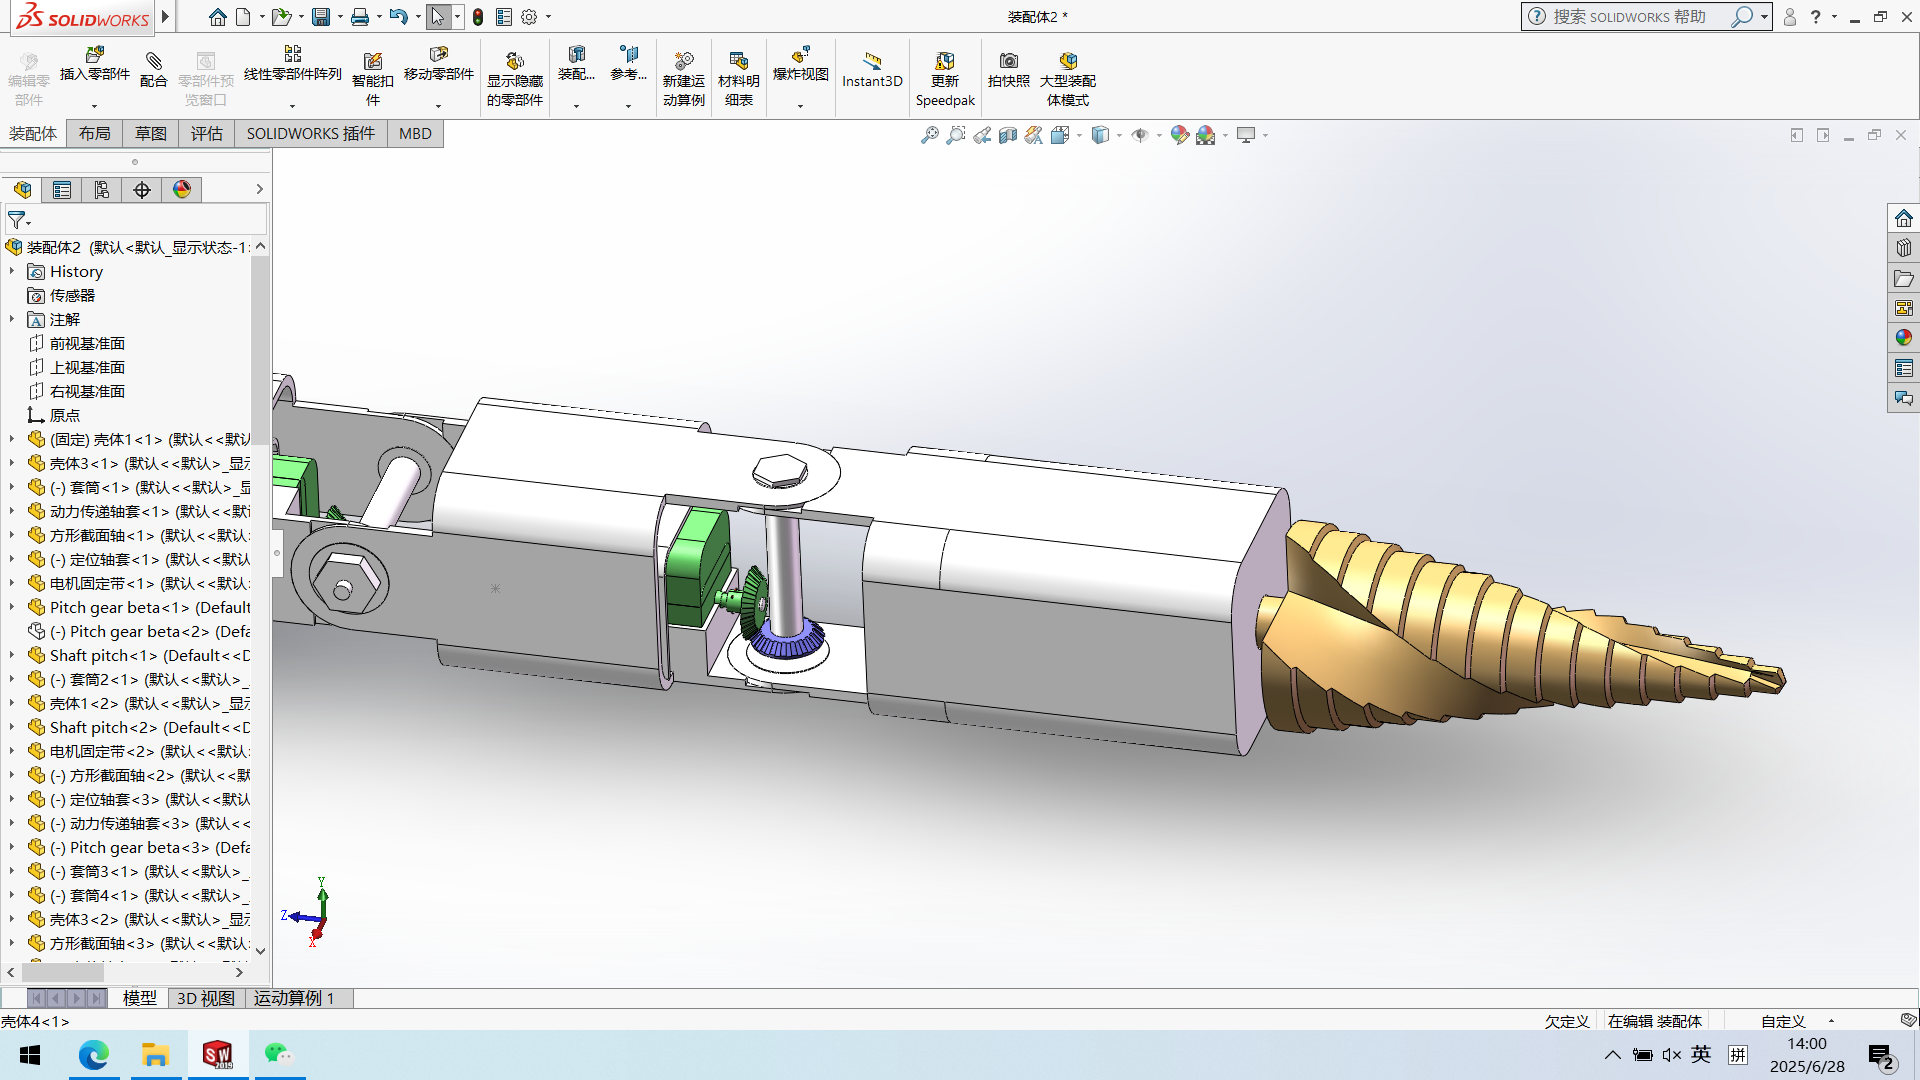Switch to Motion Study 1 (运动算例 1) tab
This screenshot has width=1920, height=1080.
tap(294, 998)
